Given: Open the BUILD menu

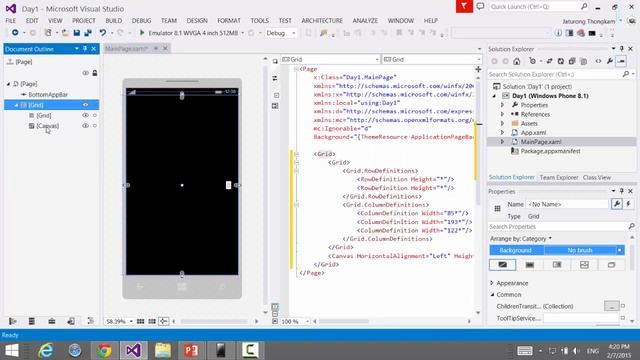Looking at the screenshot, I should [113, 20].
